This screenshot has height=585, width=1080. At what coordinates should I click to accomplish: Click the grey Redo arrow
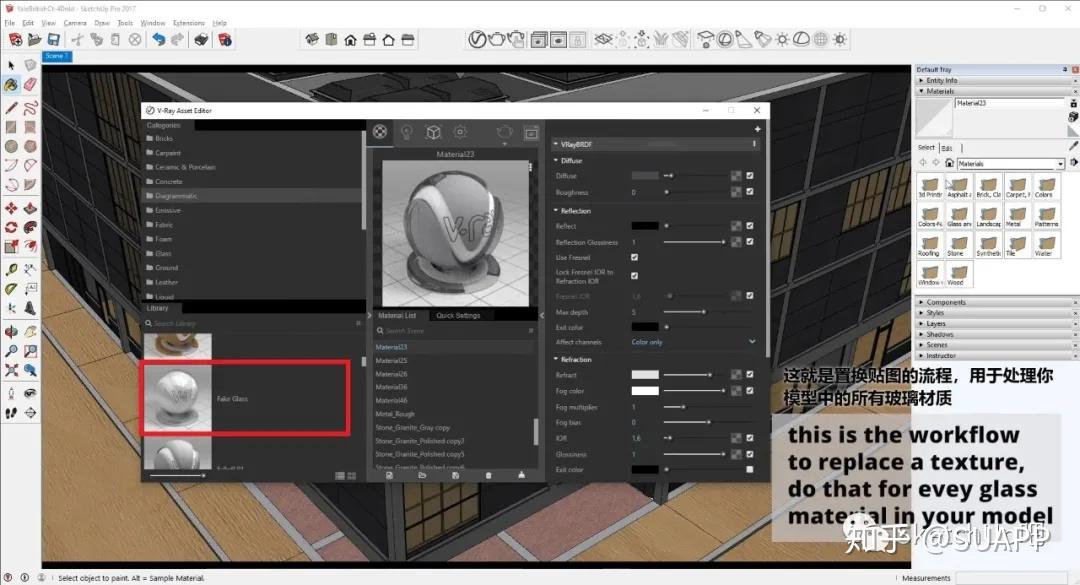[x=178, y=39]
